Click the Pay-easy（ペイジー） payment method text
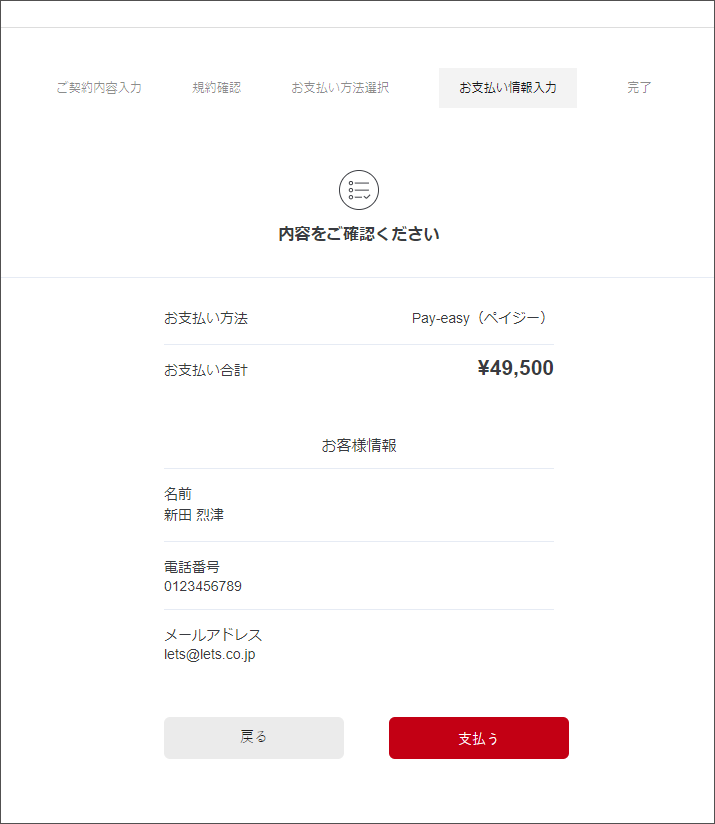 click(482, 318)
